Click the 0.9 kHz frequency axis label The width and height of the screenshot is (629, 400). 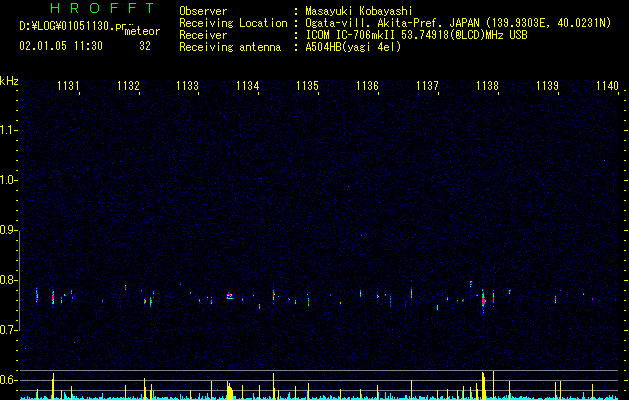click(x=8, y=230)
